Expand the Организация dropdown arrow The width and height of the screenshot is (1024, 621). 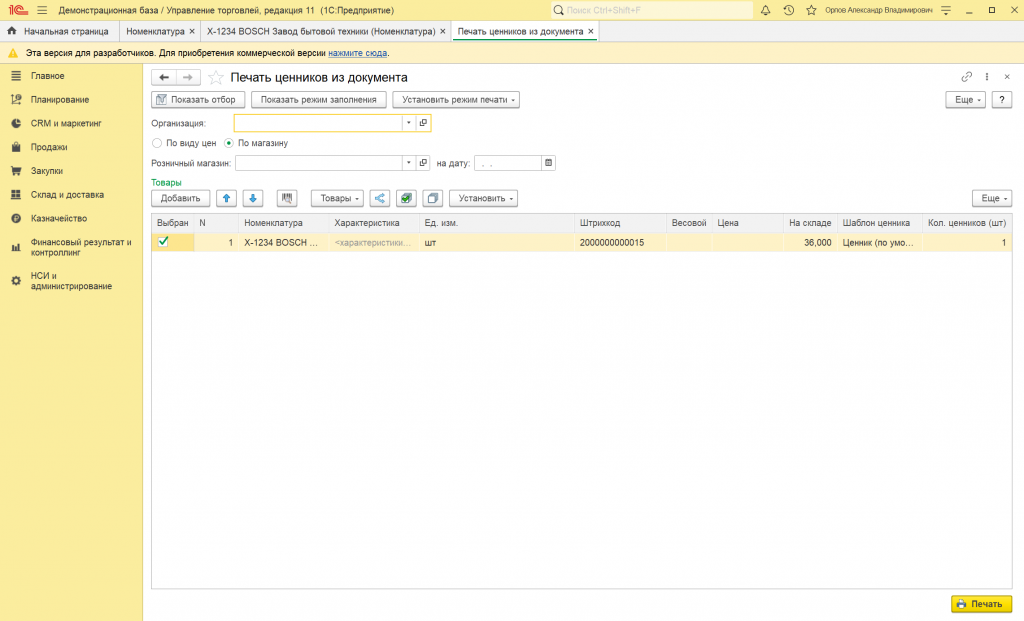pos(409,123)
